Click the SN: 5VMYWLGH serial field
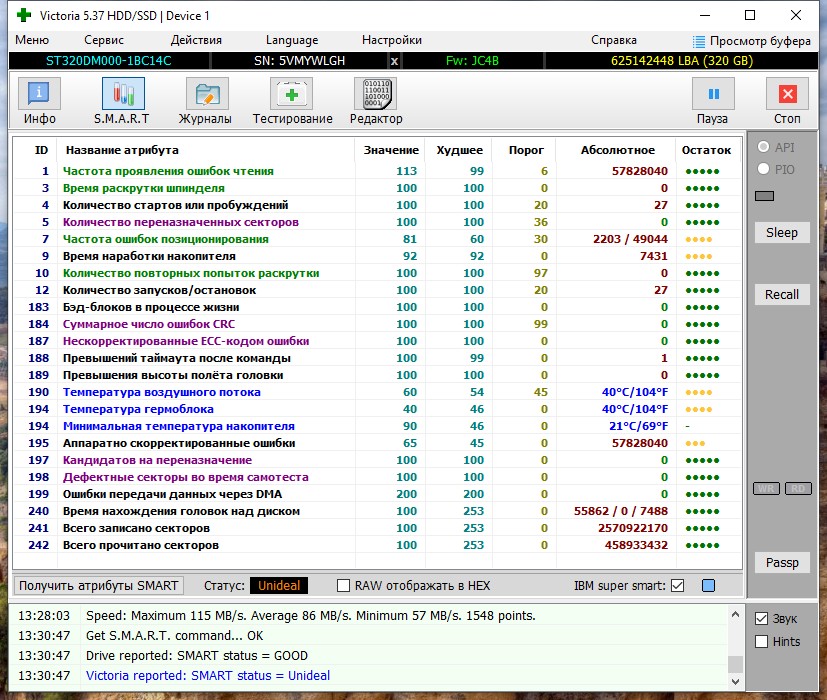The image size is (827, 700). point(300,61)
